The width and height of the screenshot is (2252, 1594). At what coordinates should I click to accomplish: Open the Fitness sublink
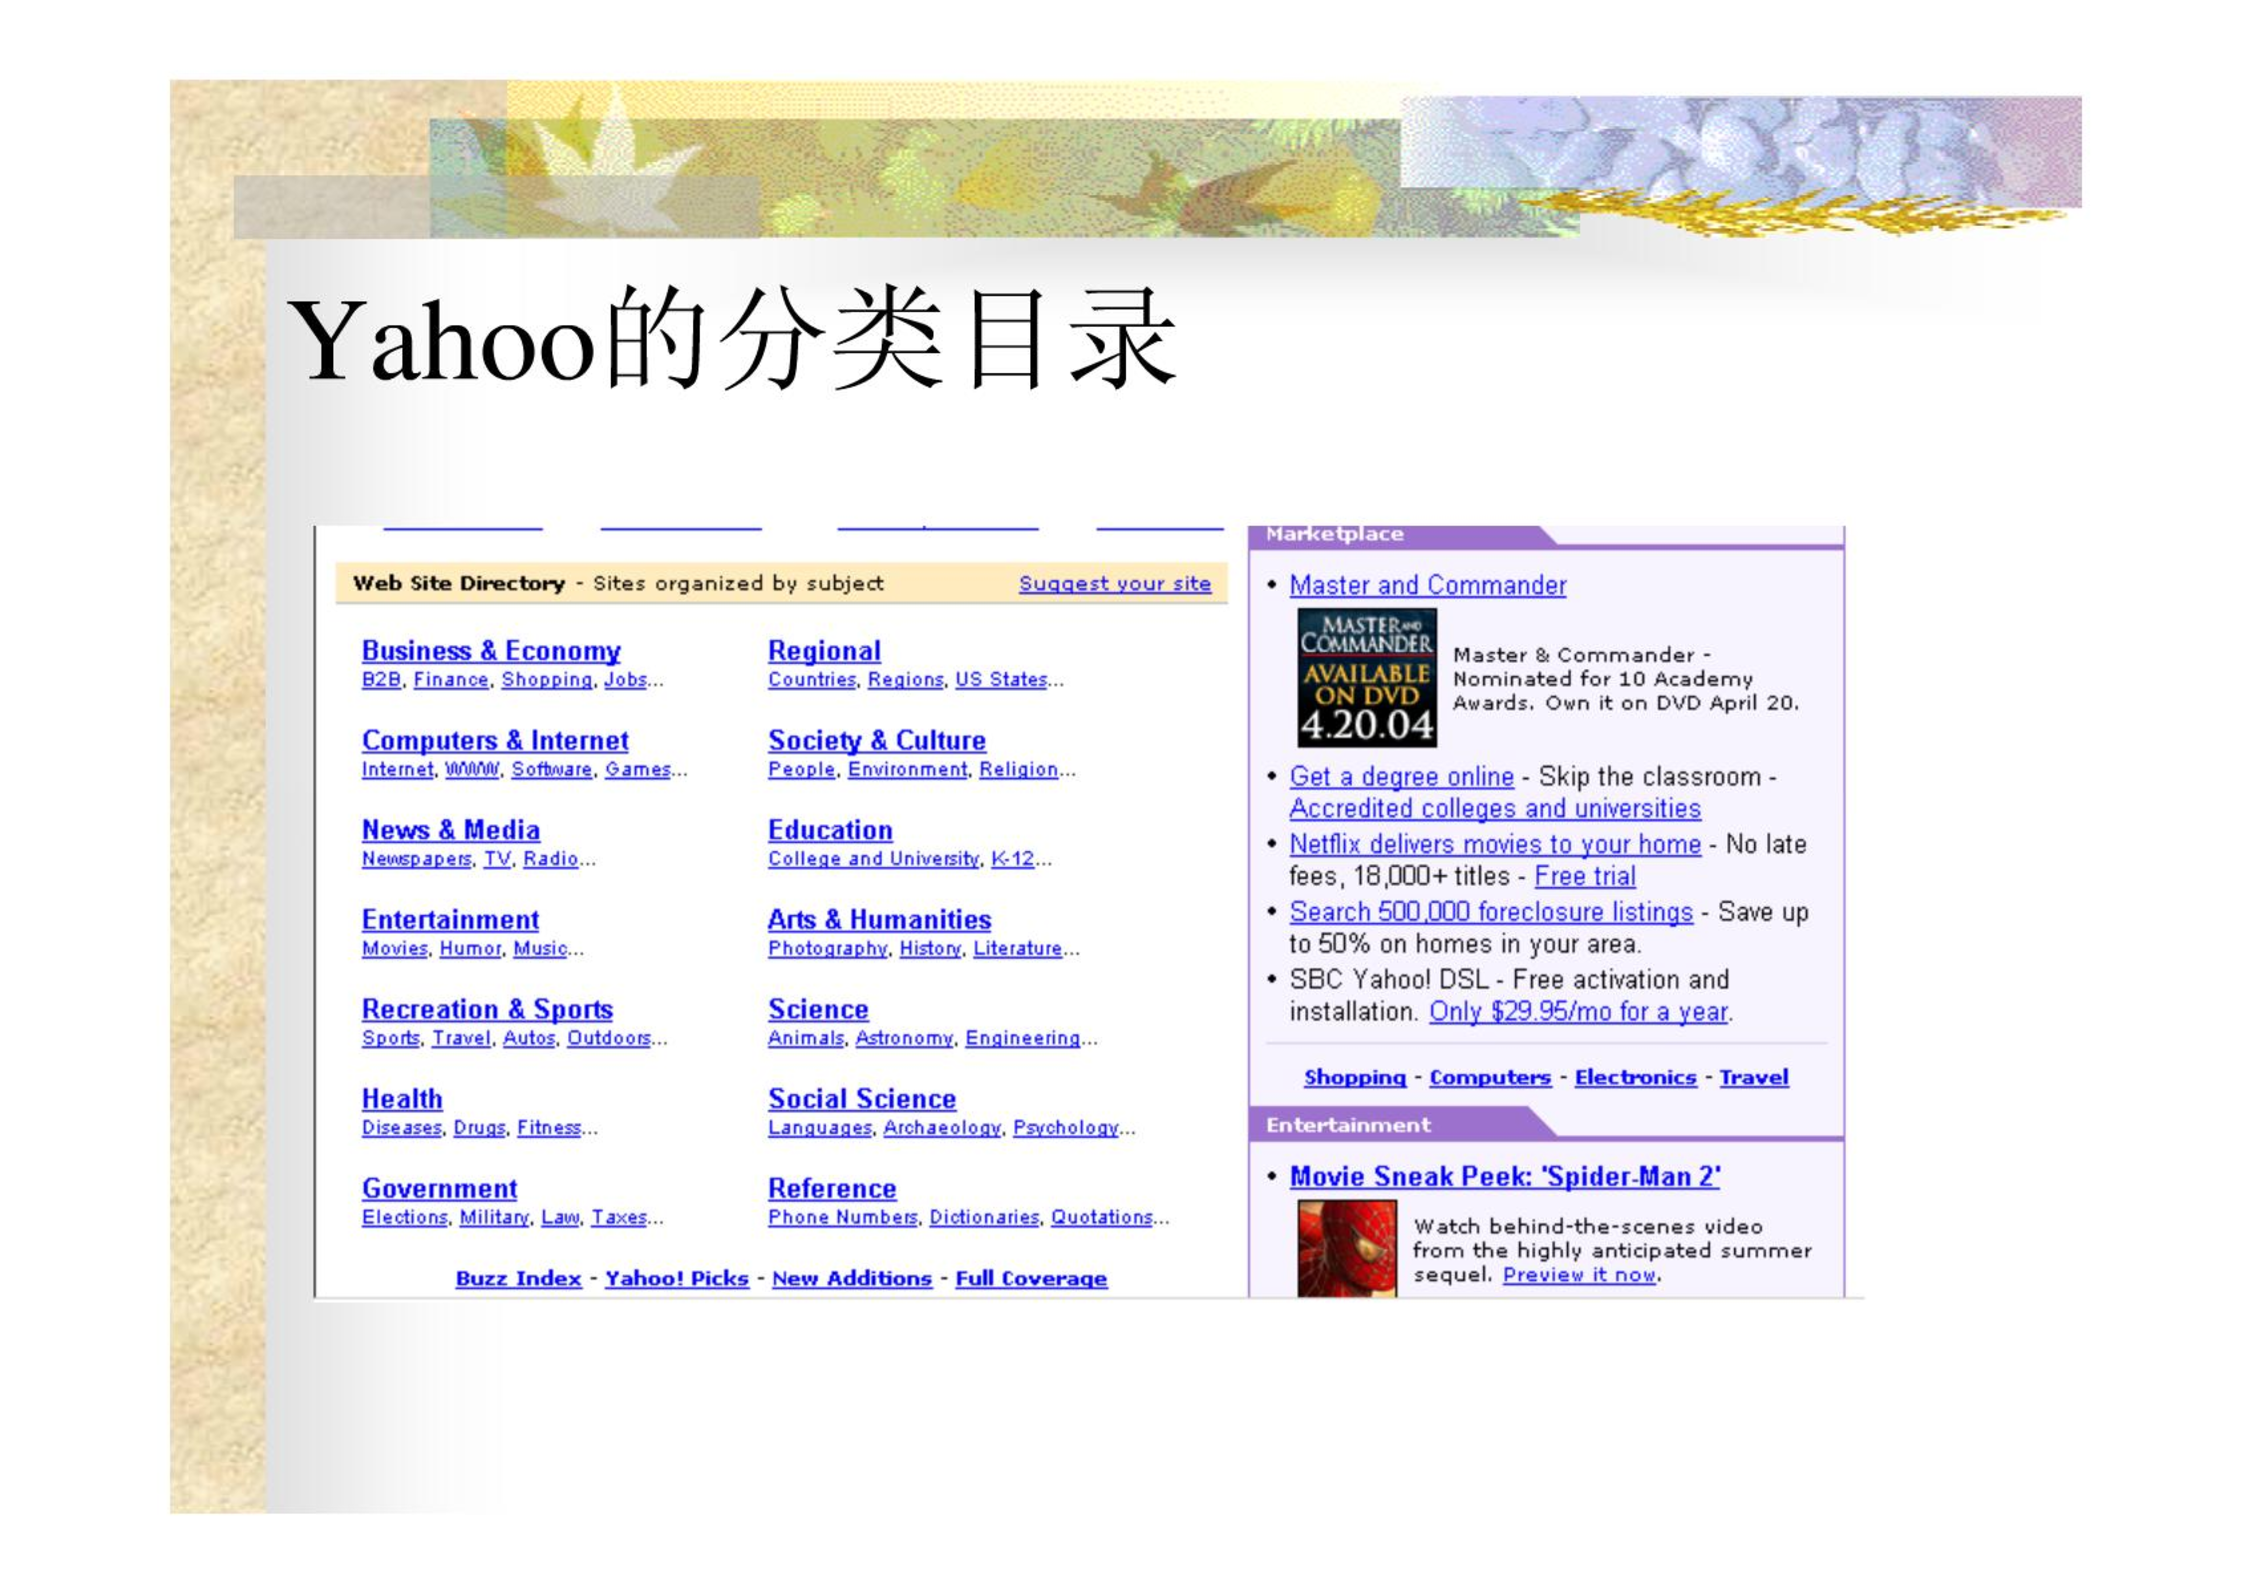pyautogui.click(x=549, y=1128)
